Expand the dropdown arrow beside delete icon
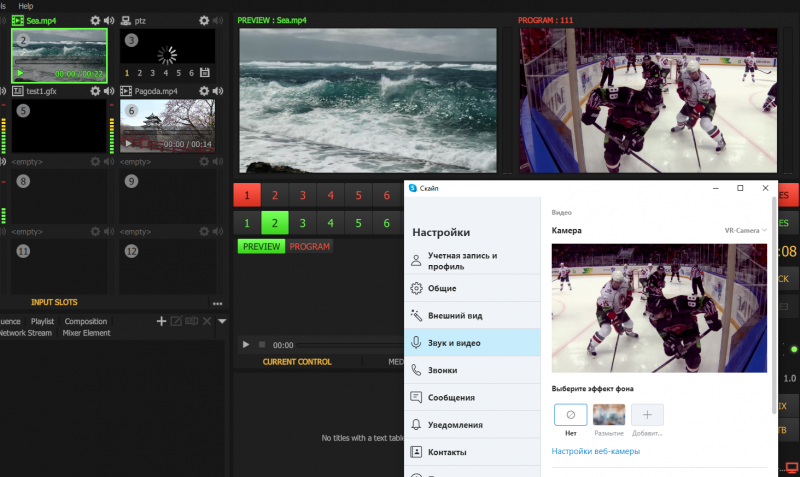 (x=222, y=321)
